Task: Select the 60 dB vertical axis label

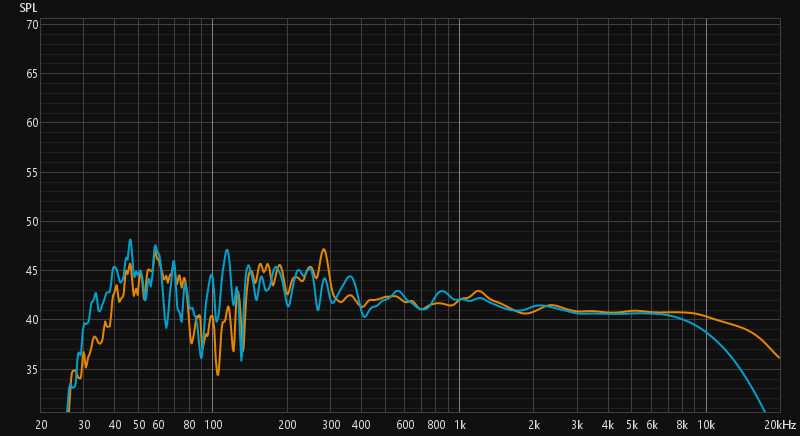Action: tap(31, 123)
